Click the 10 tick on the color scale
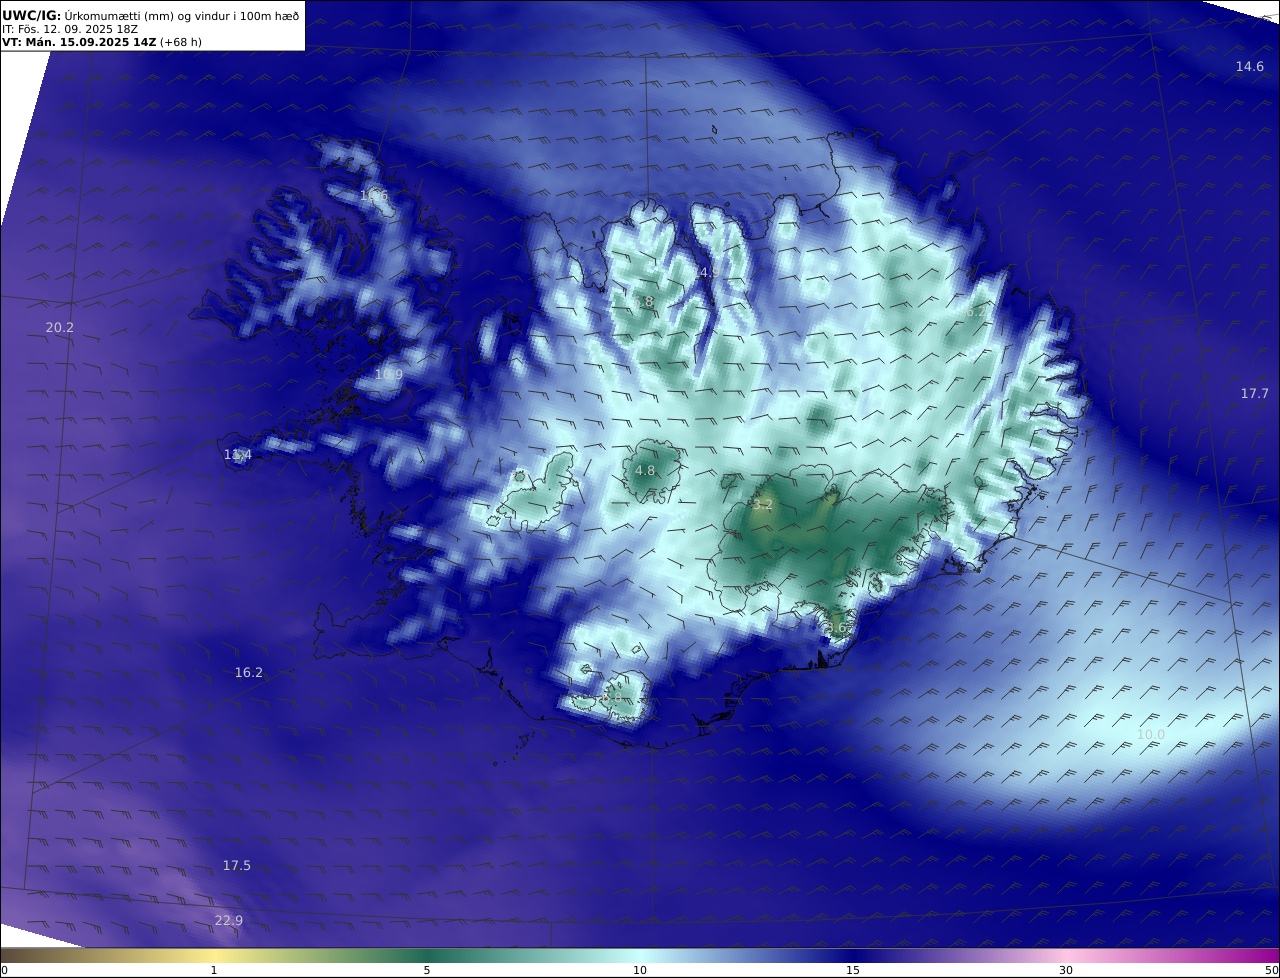 click(x=640, y=970)
